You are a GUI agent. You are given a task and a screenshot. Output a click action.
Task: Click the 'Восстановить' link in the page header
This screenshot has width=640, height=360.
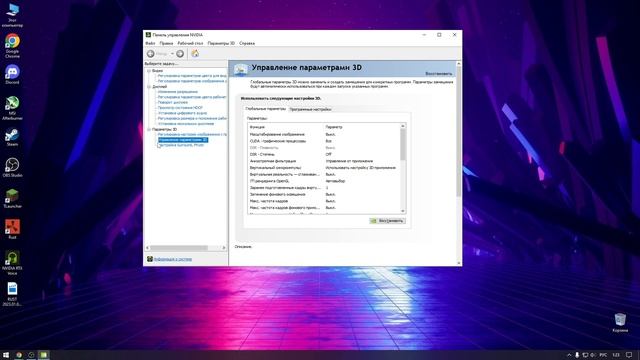pos(439,74)
